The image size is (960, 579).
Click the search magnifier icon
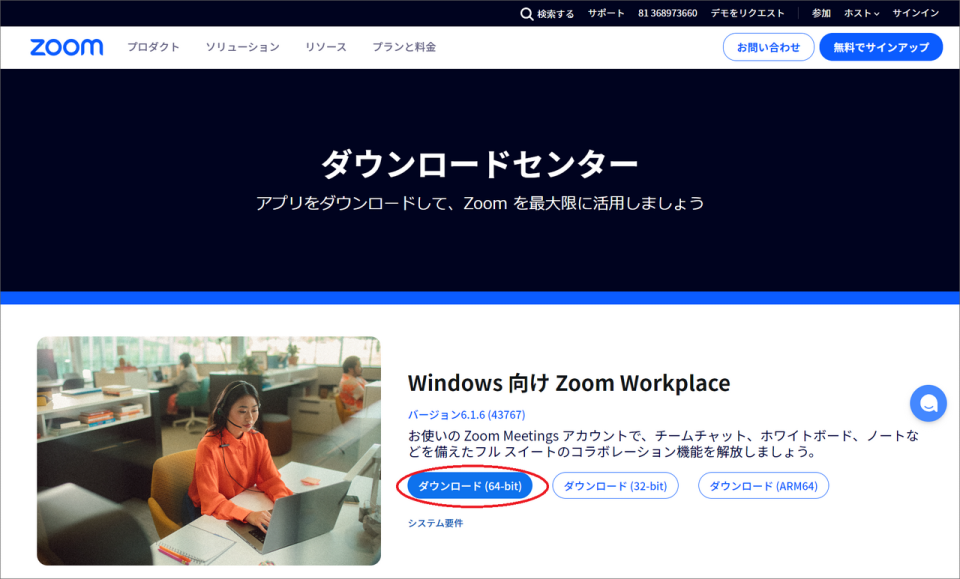tap(527, 13)
